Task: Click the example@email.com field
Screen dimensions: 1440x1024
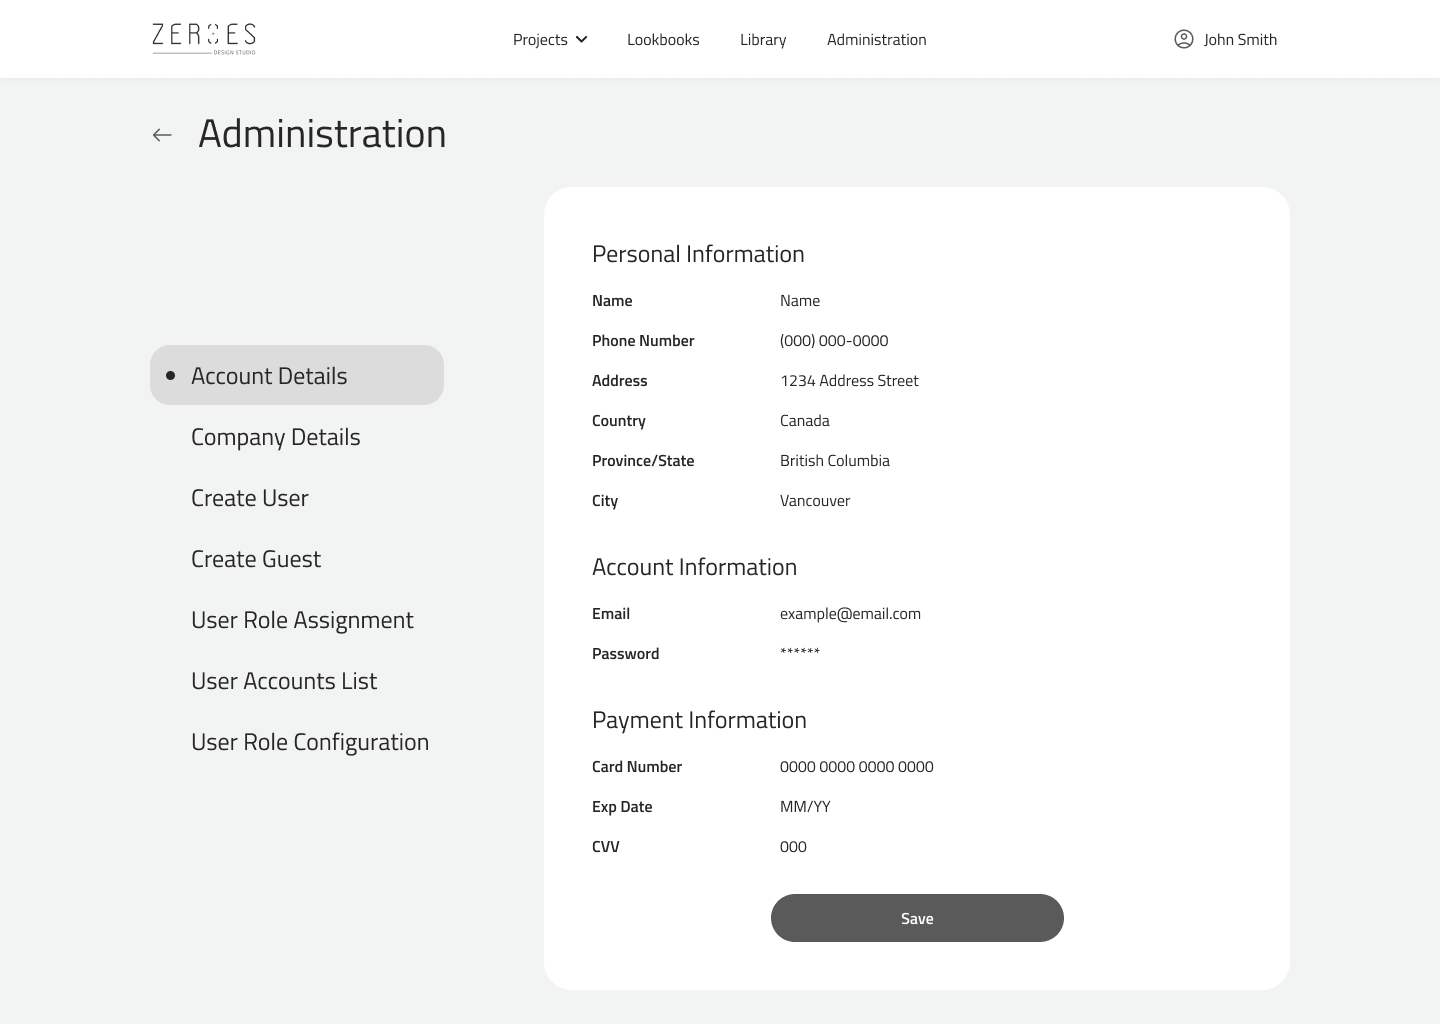Action: (850, 614)
